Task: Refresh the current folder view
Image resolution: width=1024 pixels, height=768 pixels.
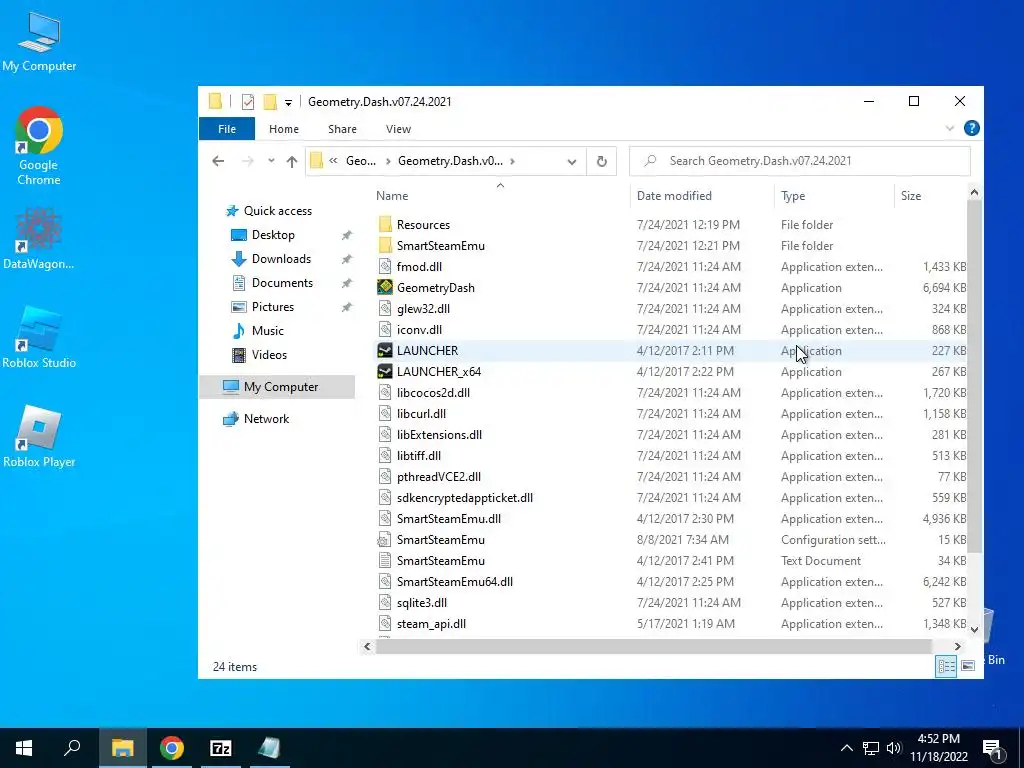Action: (601, 161)
